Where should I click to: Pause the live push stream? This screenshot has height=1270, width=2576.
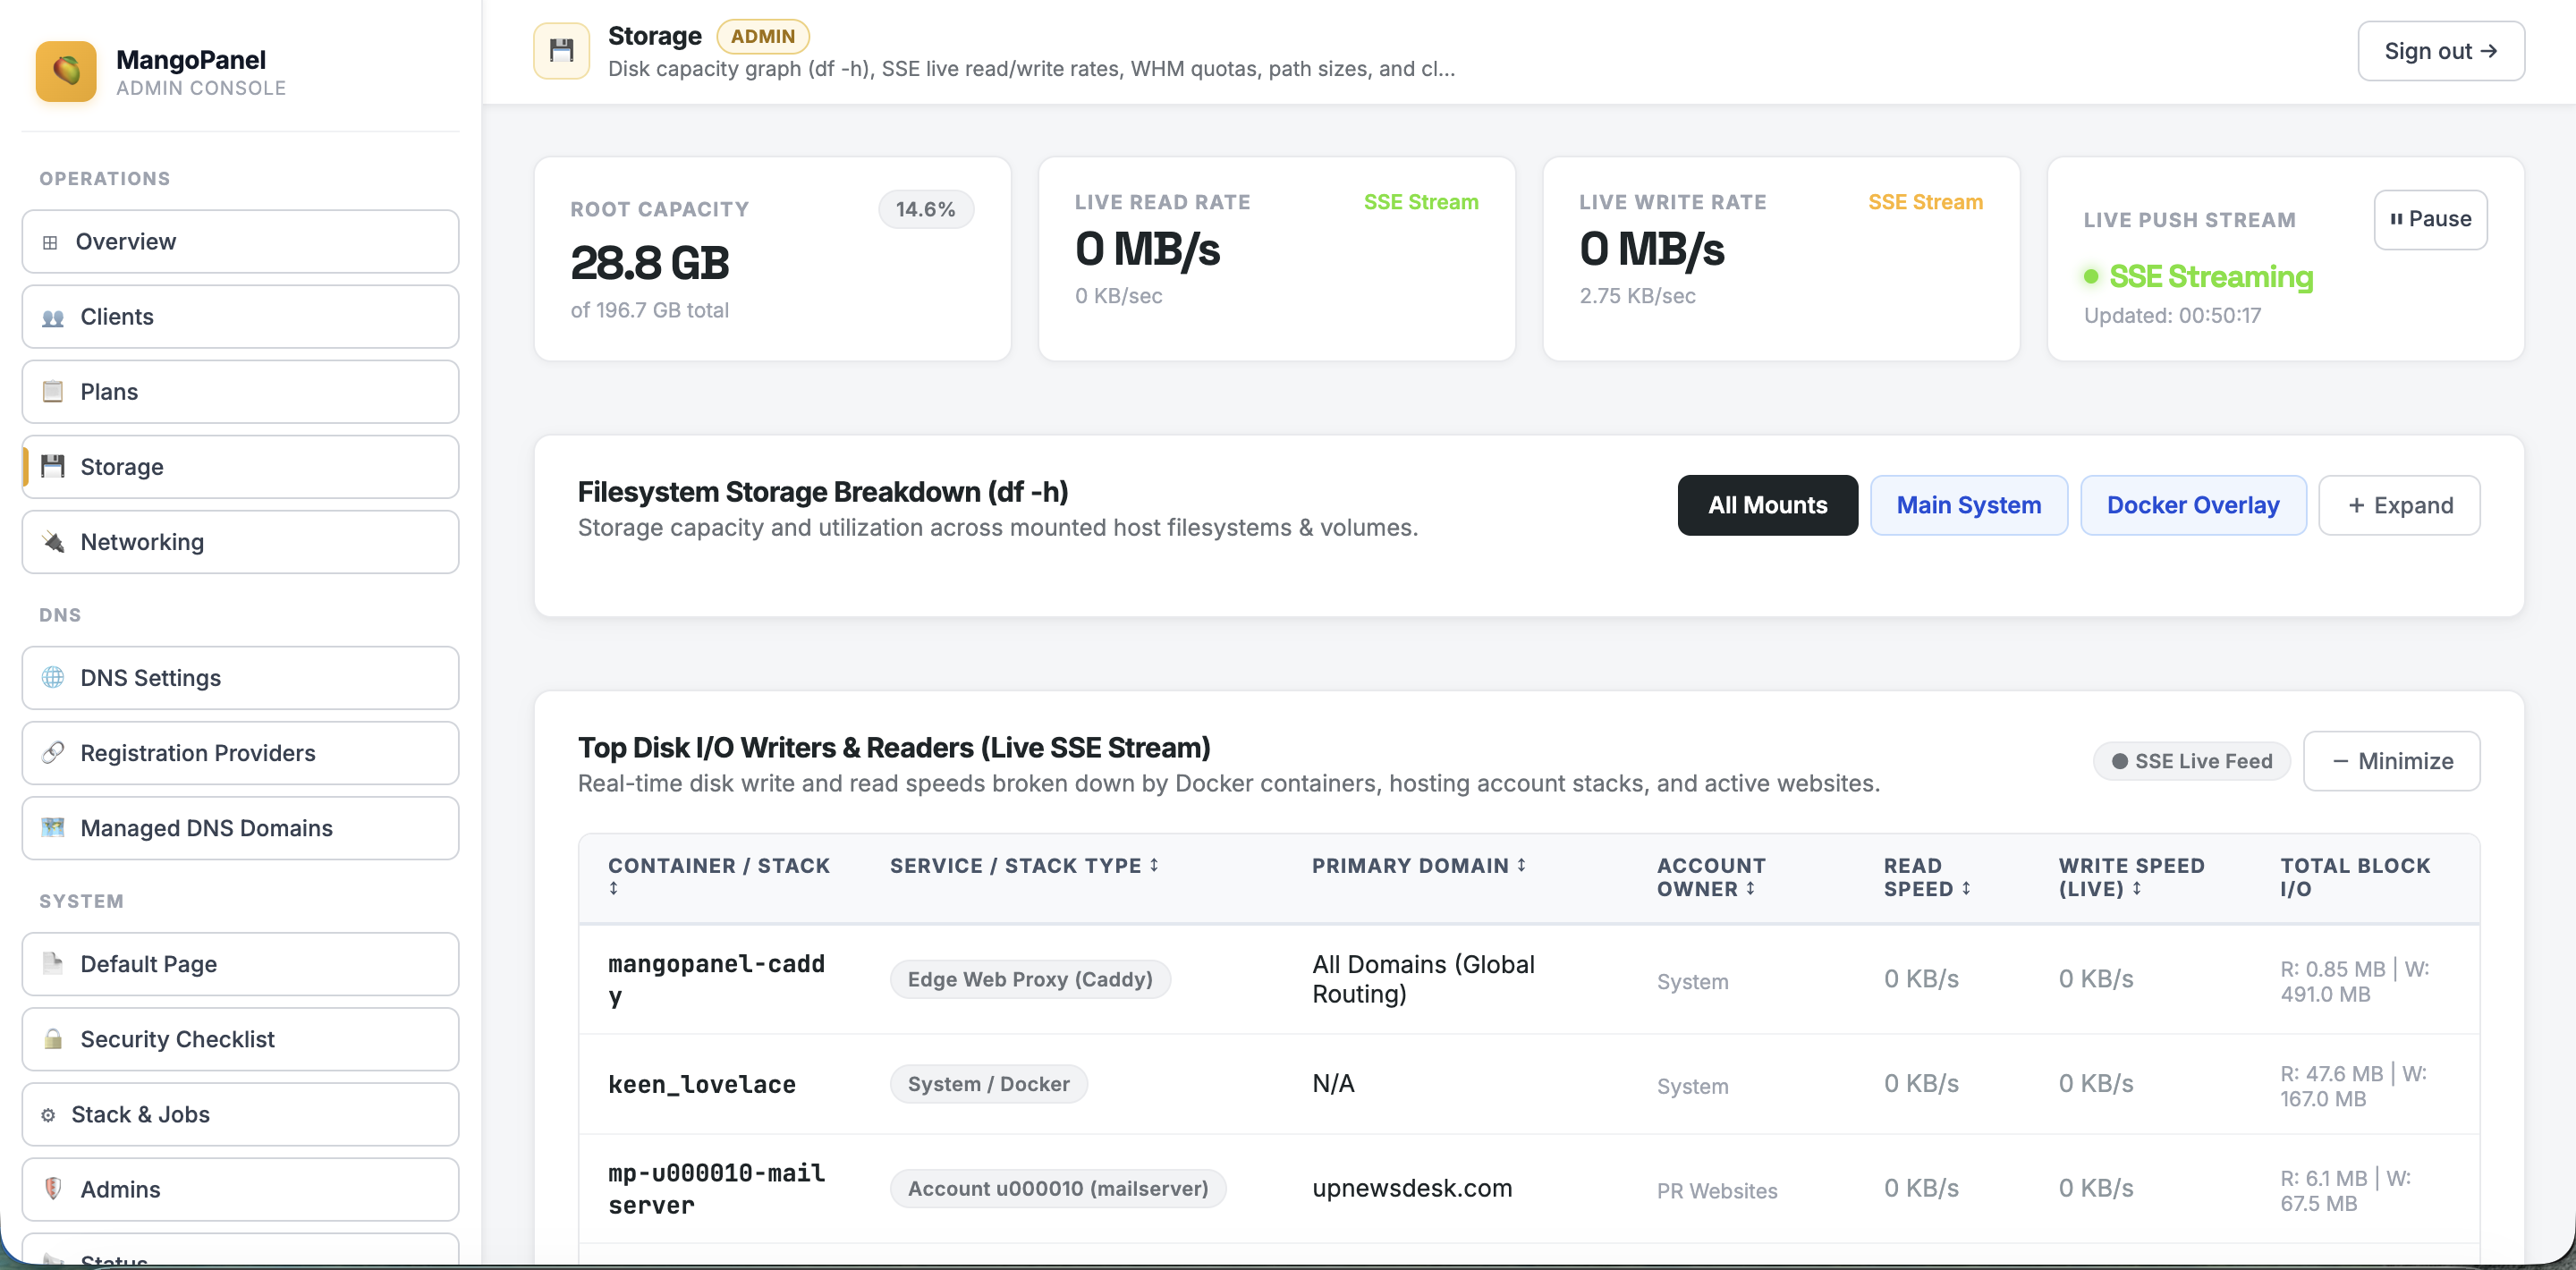coord(2430,219)
